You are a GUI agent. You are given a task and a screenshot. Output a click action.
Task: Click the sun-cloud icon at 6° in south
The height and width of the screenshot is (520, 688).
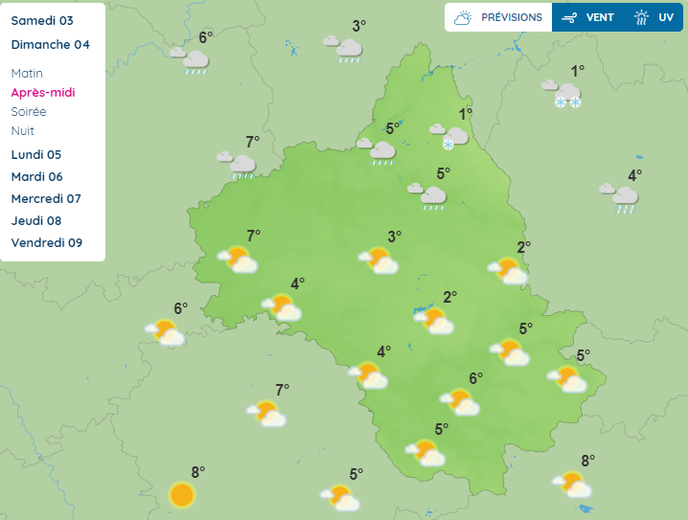click(460, 402)
